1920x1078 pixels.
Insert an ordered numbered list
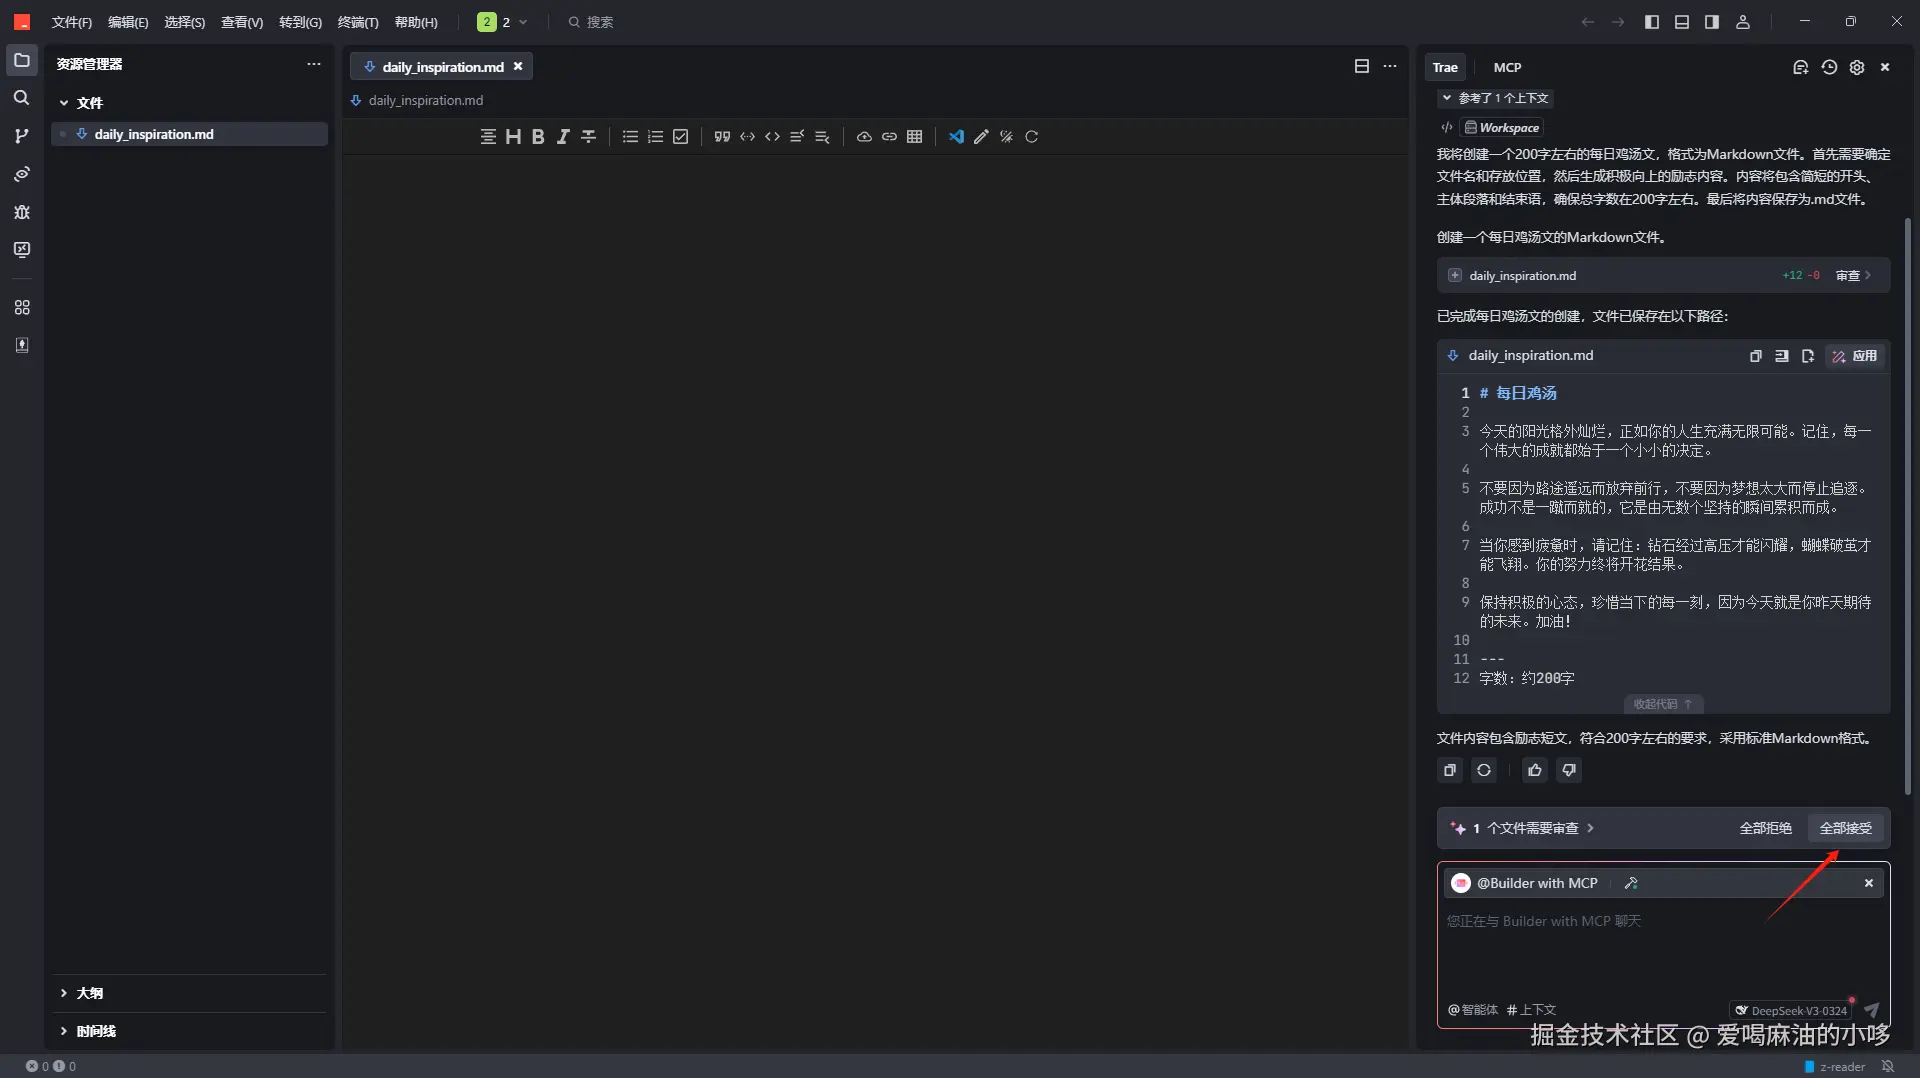point(655,137)
